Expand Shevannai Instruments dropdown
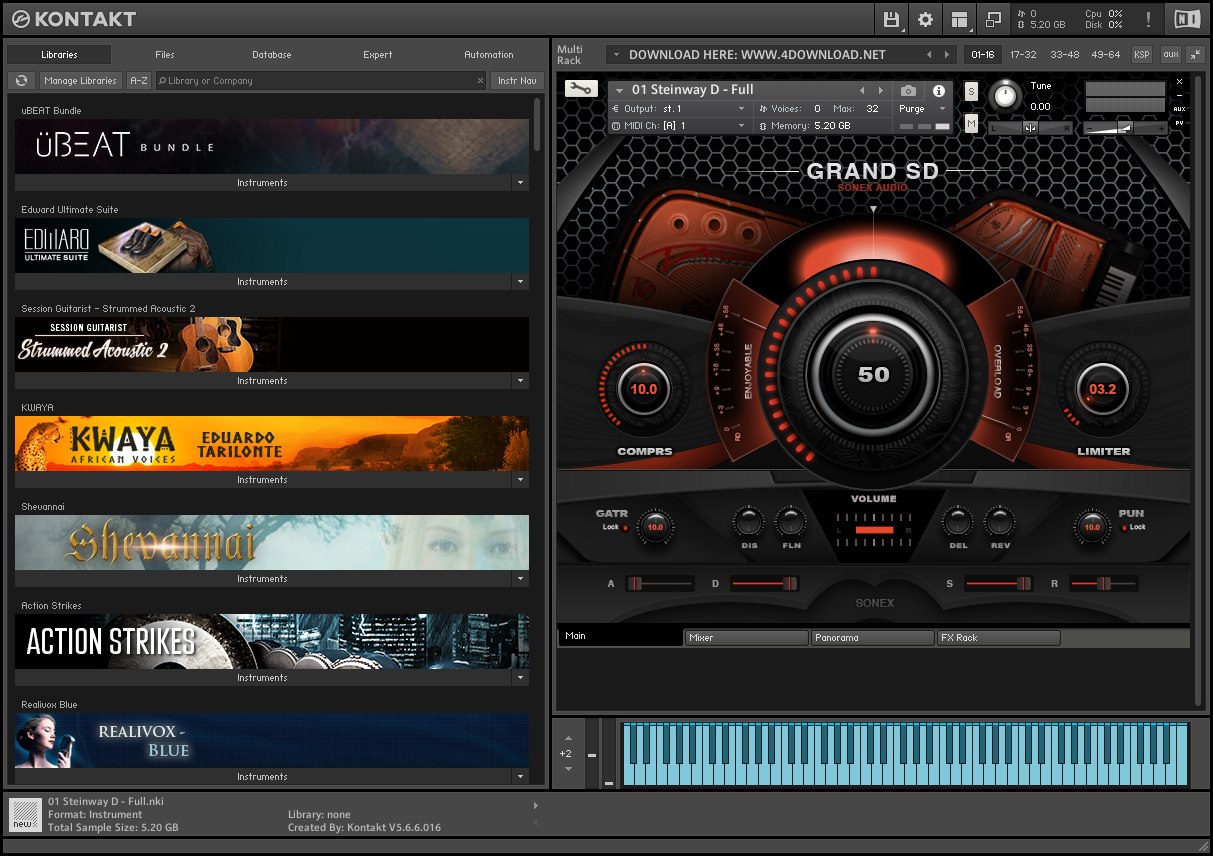The width and height of the screenshot is (1213, 856). point(519,579)
